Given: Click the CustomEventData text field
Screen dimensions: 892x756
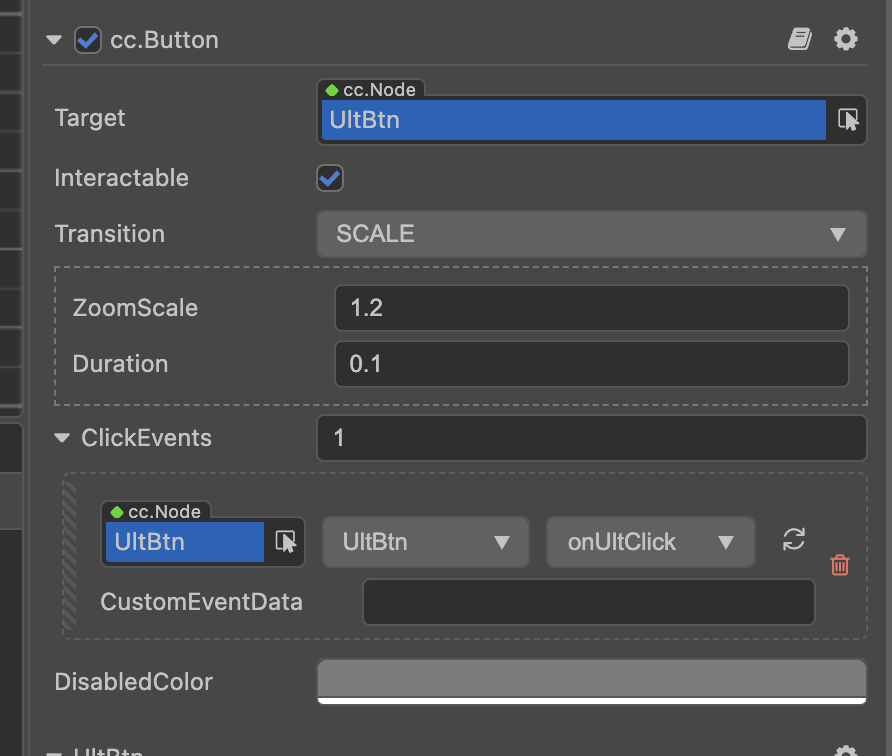Looking at the screenshot, I should (588, 602).
